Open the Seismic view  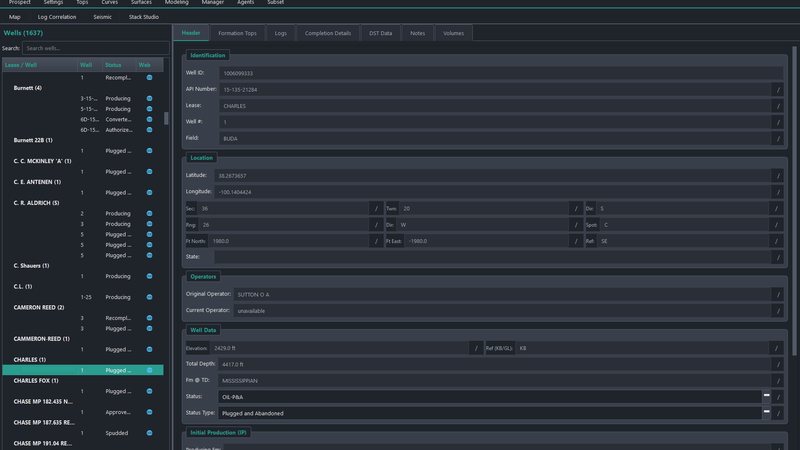coord(103,17)
